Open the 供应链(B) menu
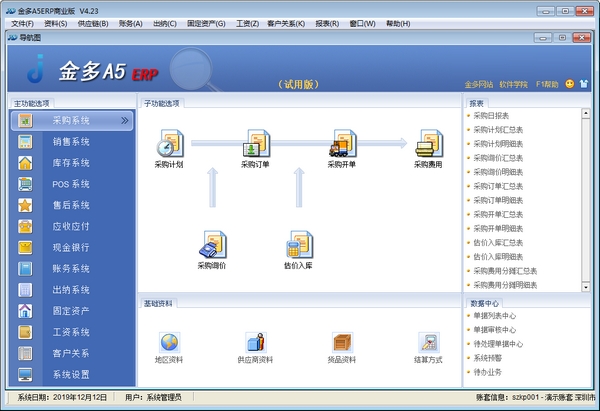This screenshot has height=411, width=600. [x=93, y=24]
